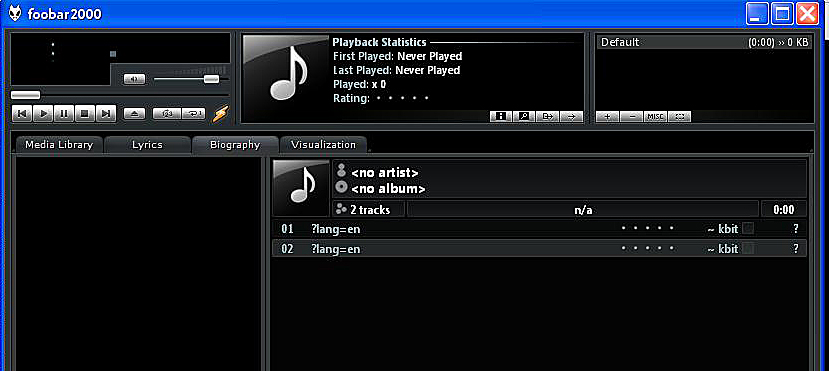The width and height of the screenshot is (829, 371).
Task: Close the foobar2000 window
Action: pyautogui.click(x=807, y=13)
